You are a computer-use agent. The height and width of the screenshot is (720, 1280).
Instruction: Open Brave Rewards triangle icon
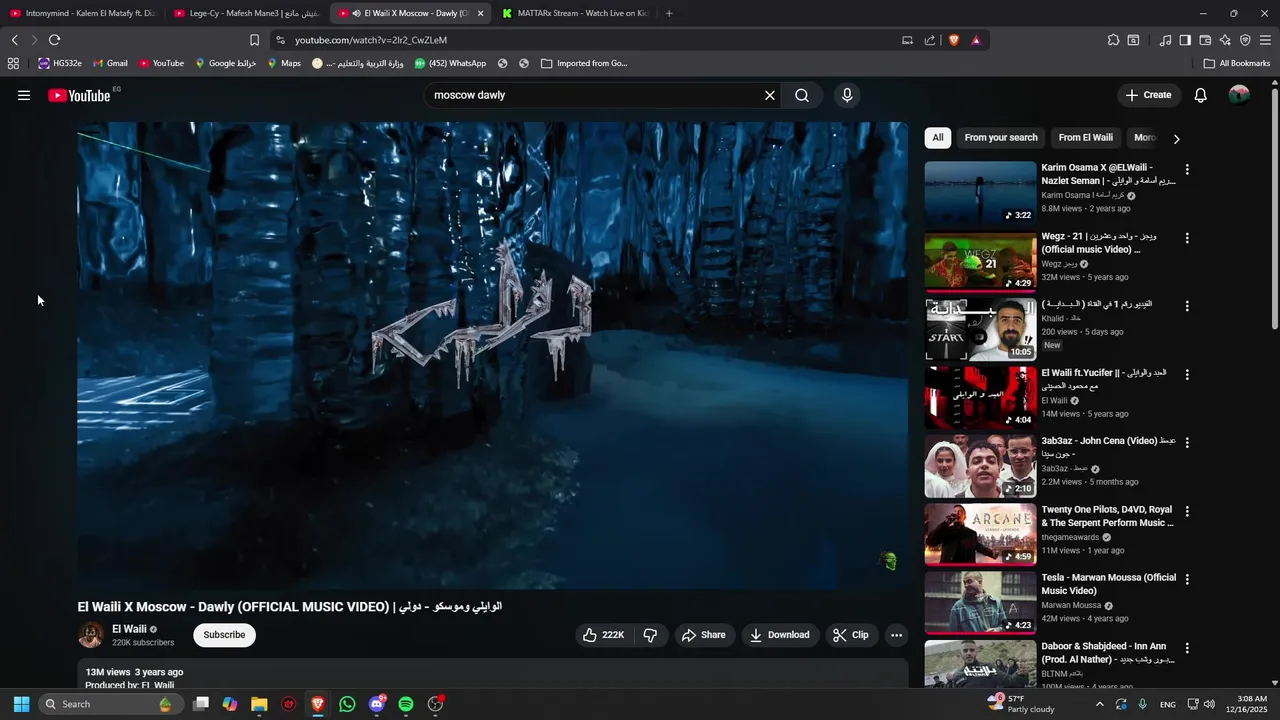[x=976, y=40]
